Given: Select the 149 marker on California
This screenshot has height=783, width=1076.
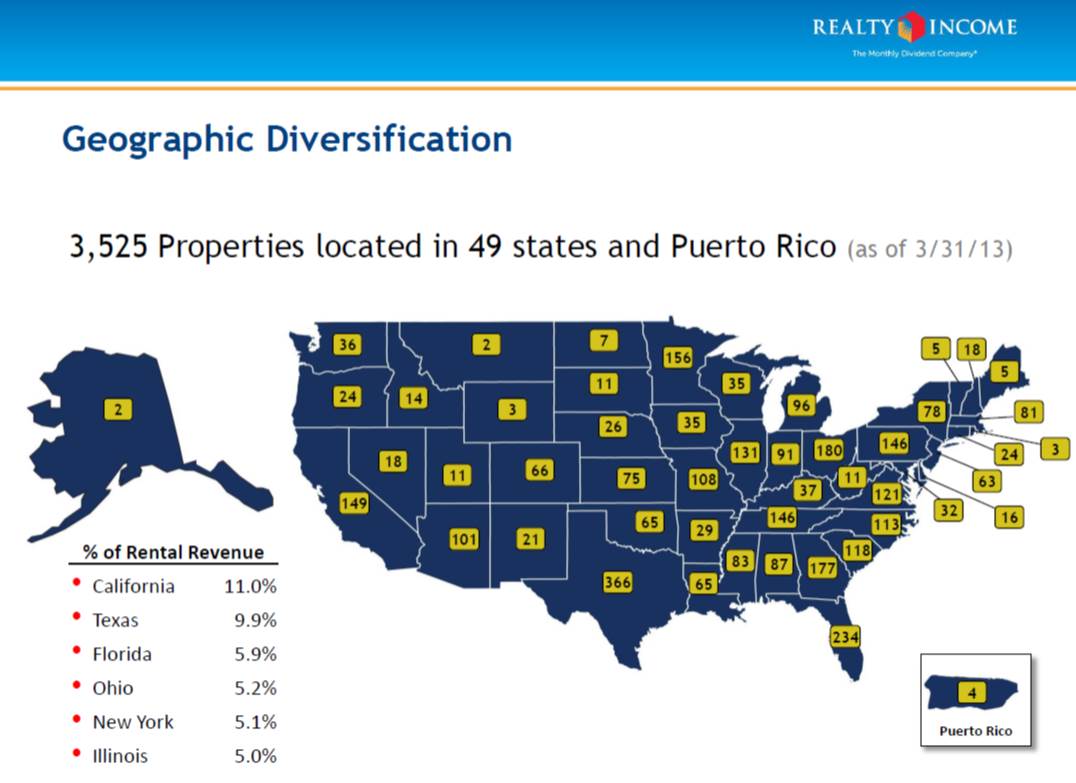Looking at the screenshot, I should tap(354, 503).
